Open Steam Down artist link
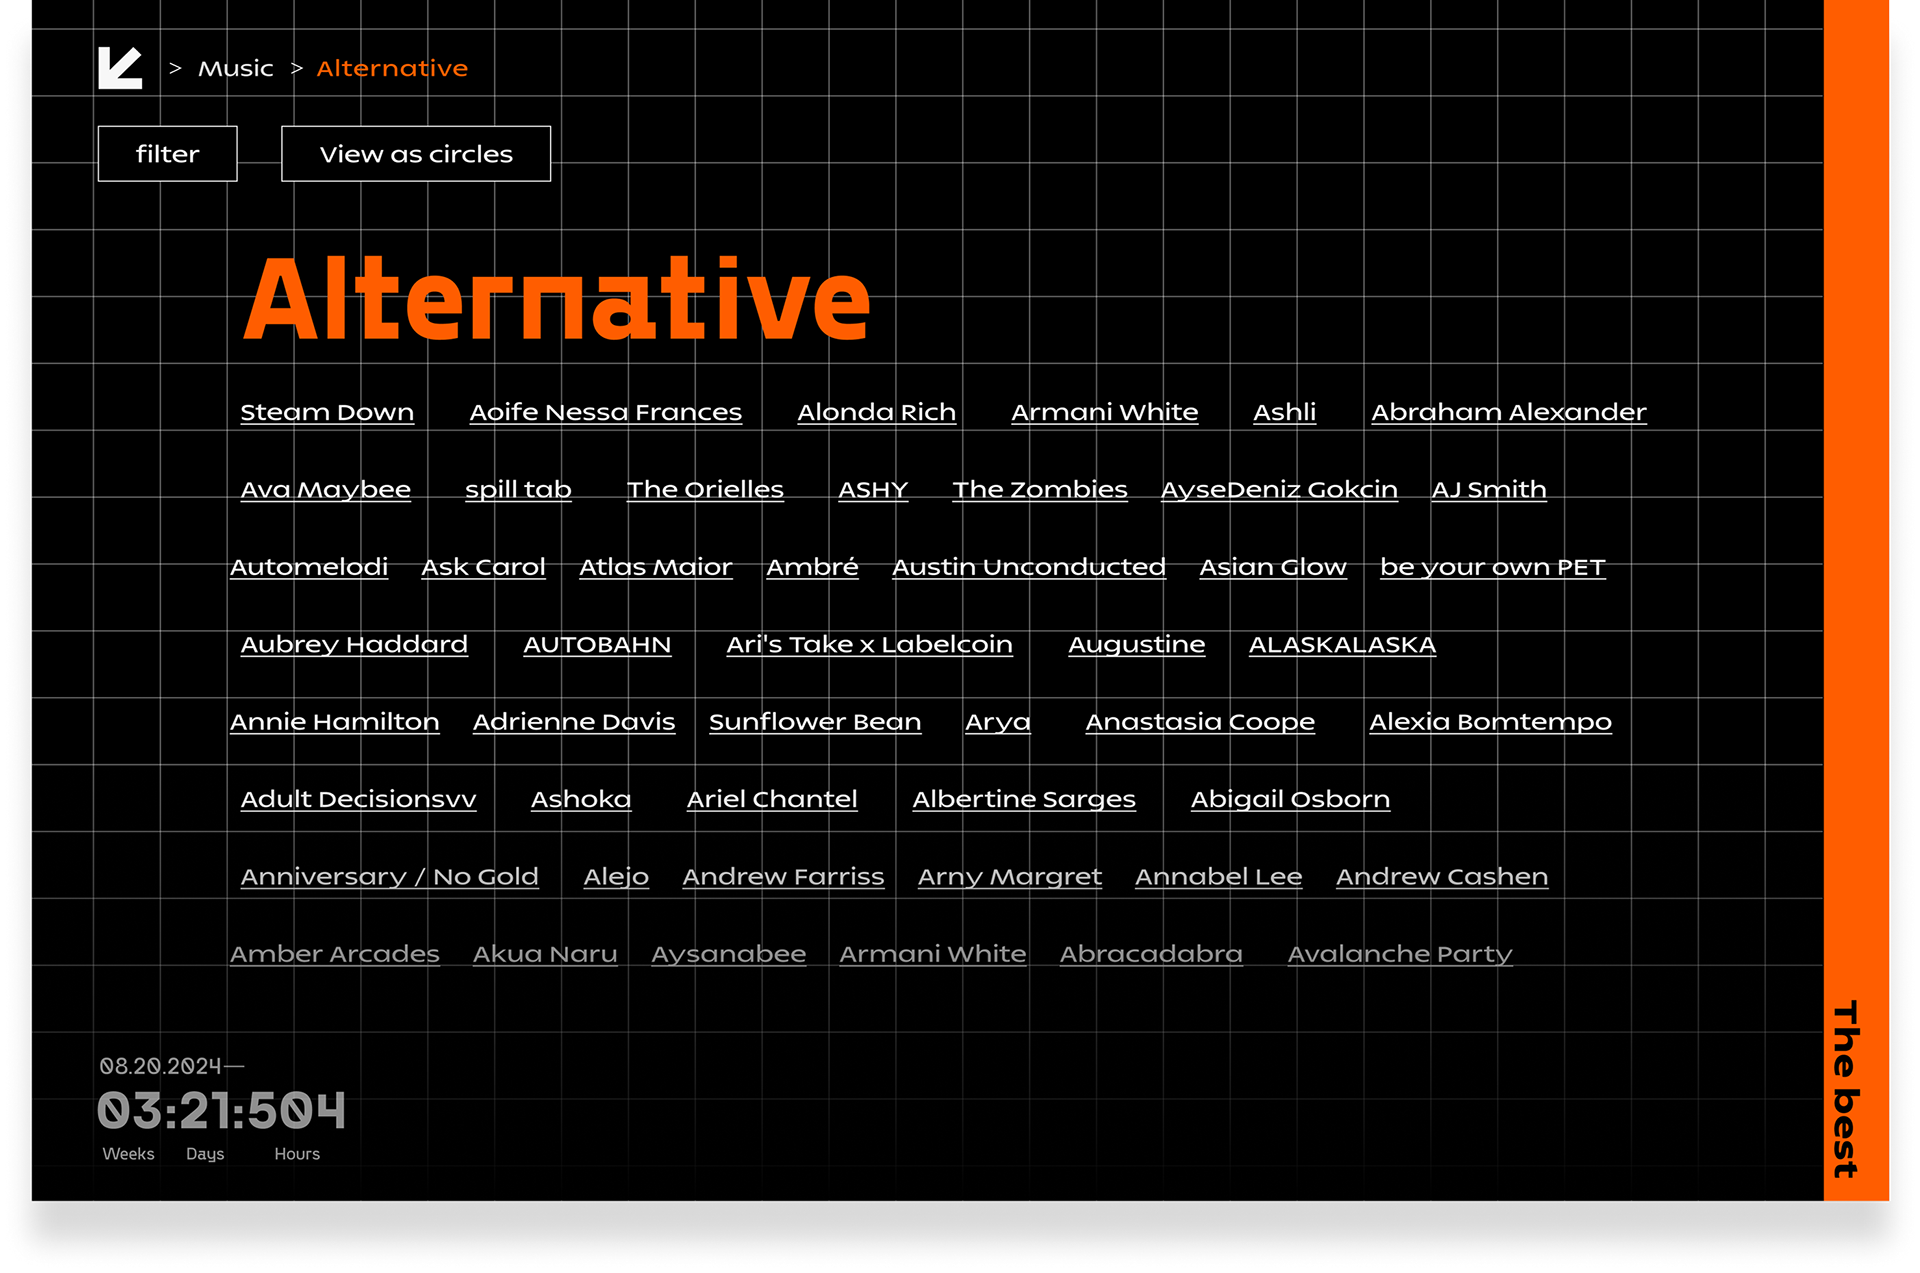The width and height of the screenshot is (1920, 1273). tap(327, 412)
